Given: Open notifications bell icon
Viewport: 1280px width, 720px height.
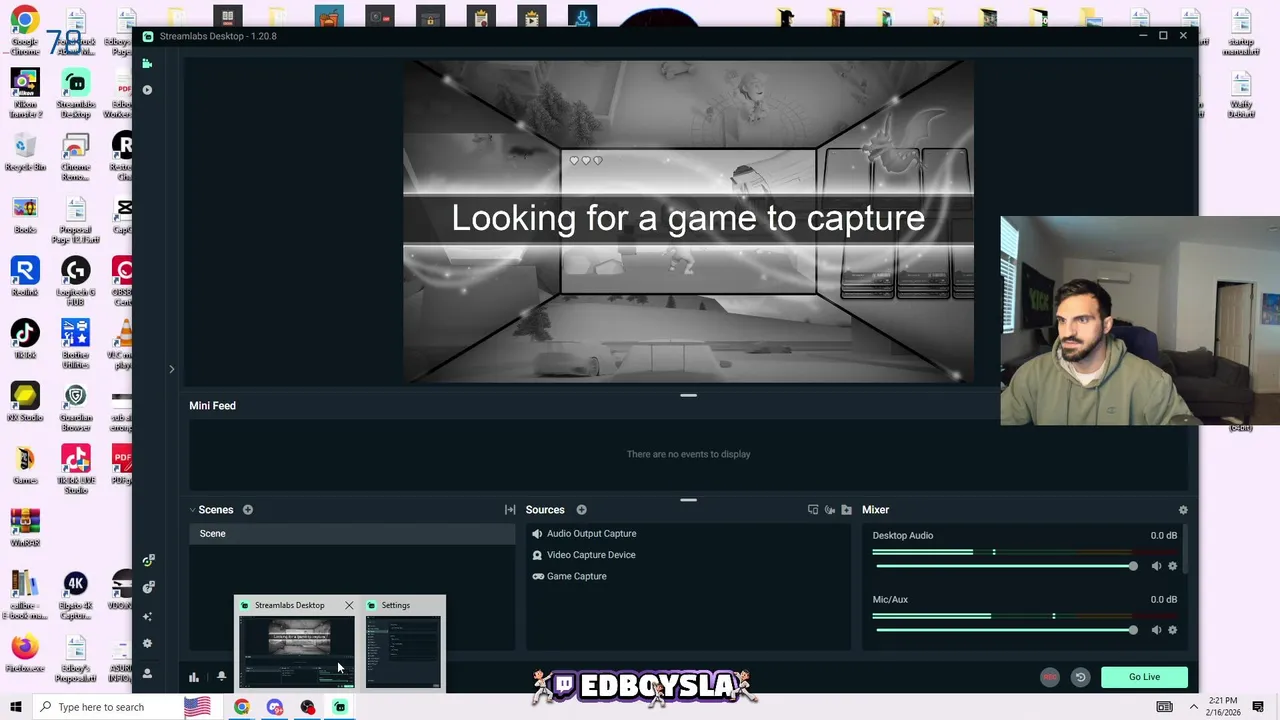Looking at the screenshot, I should pos(221,677).
